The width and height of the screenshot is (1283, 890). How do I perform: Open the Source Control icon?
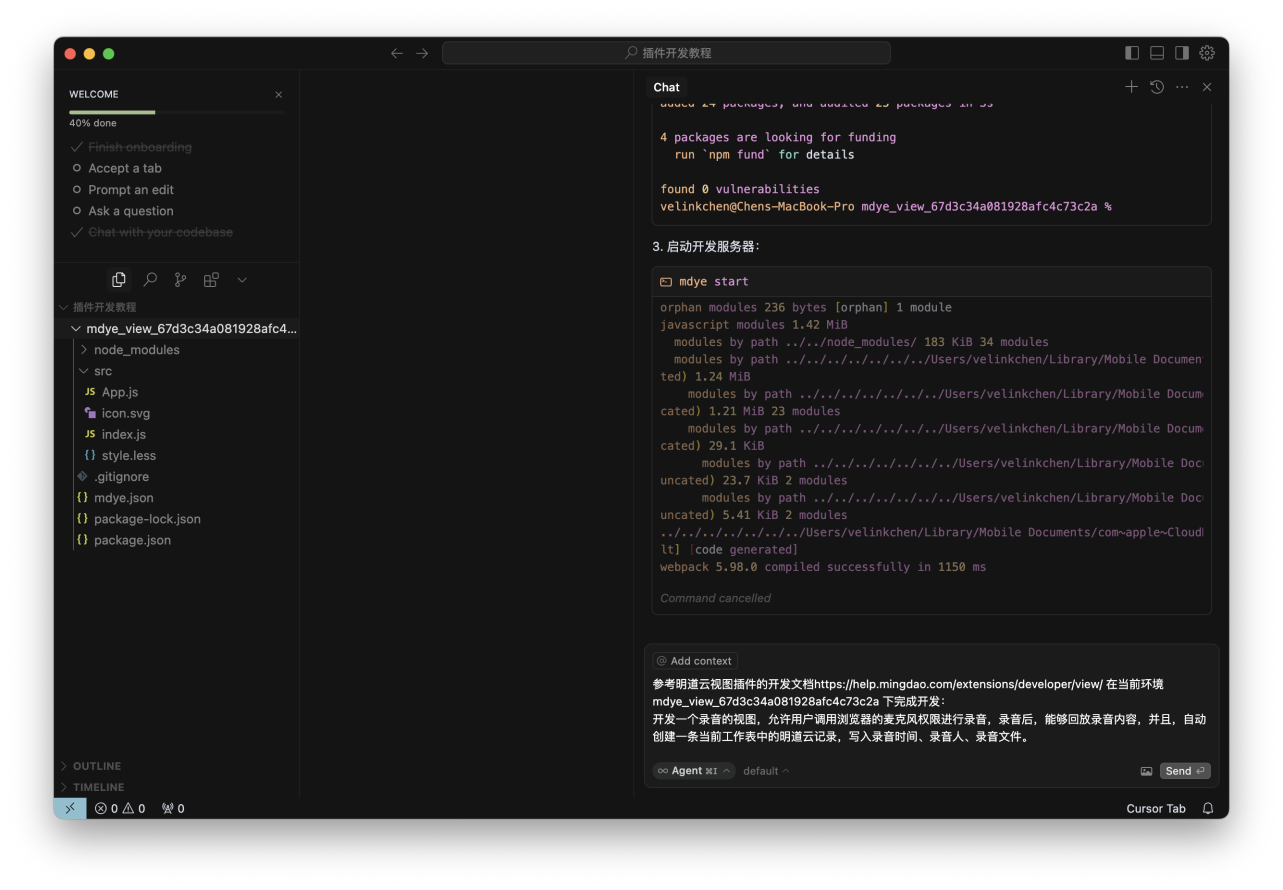180,280
